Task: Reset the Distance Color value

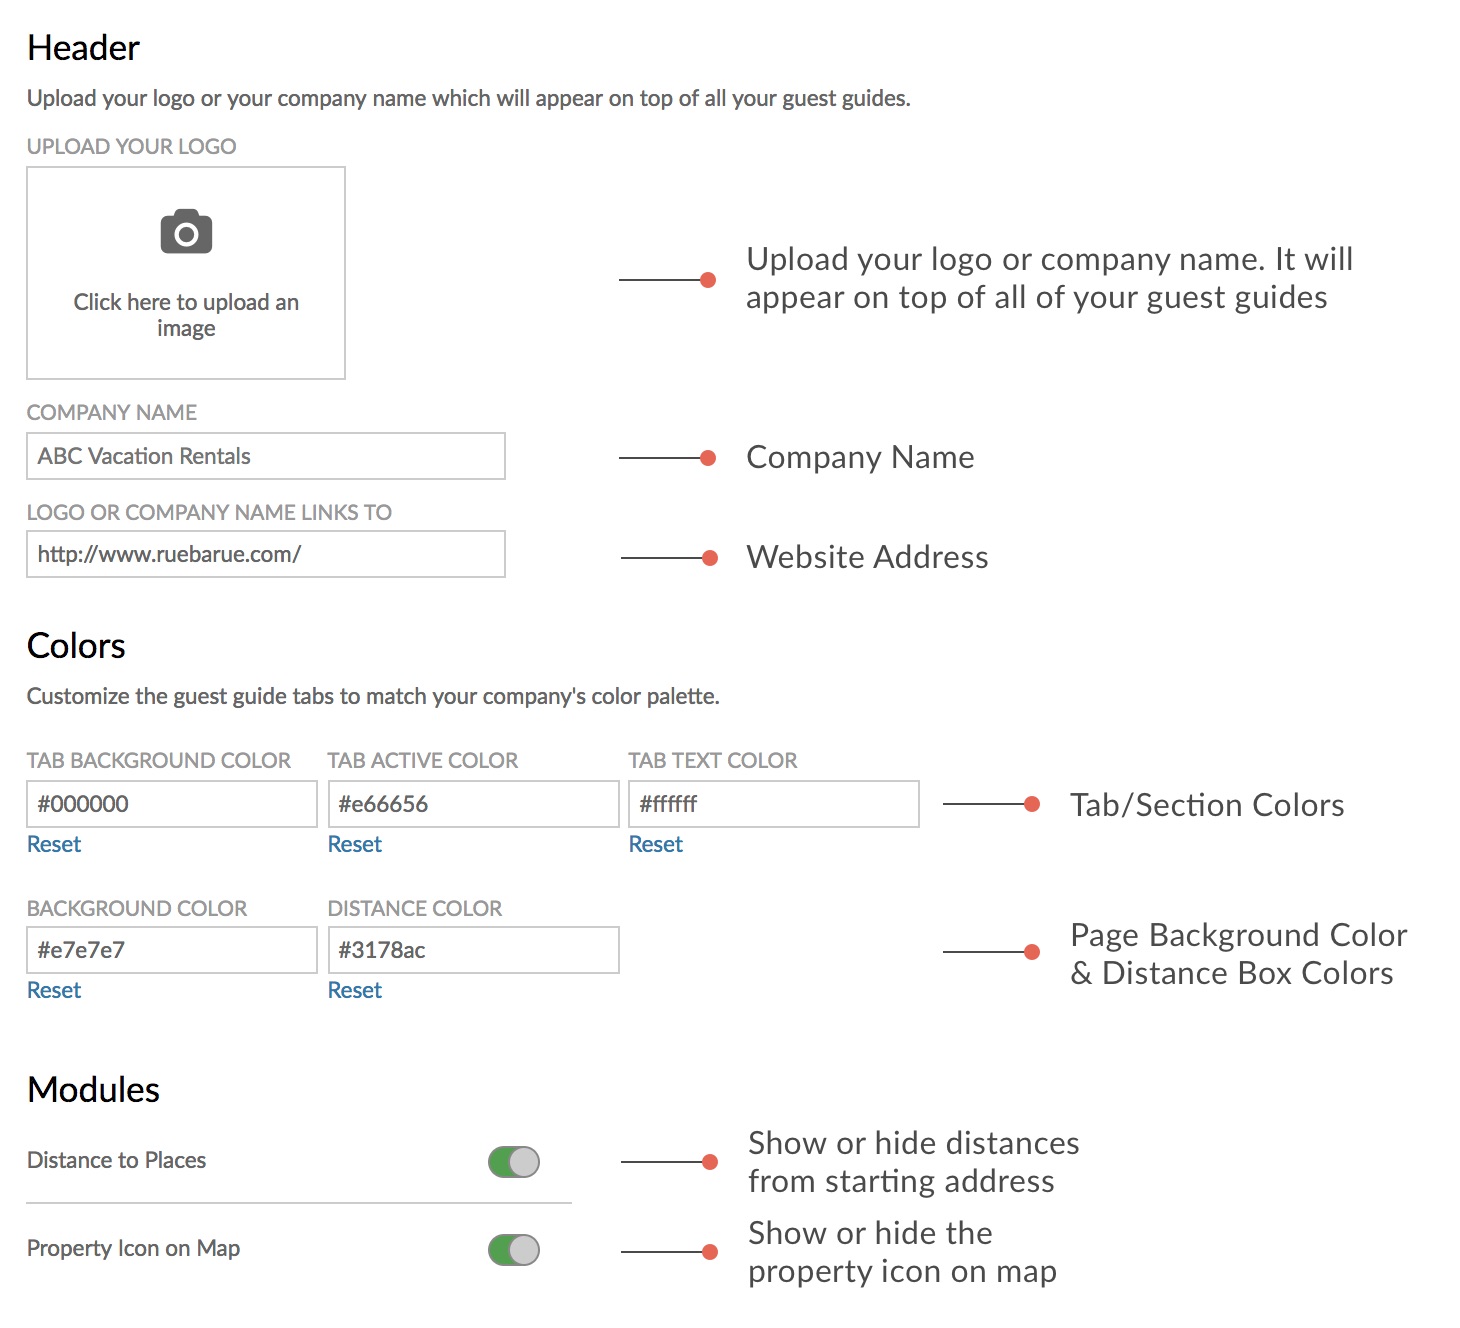Action: click(x=355, y=990)
